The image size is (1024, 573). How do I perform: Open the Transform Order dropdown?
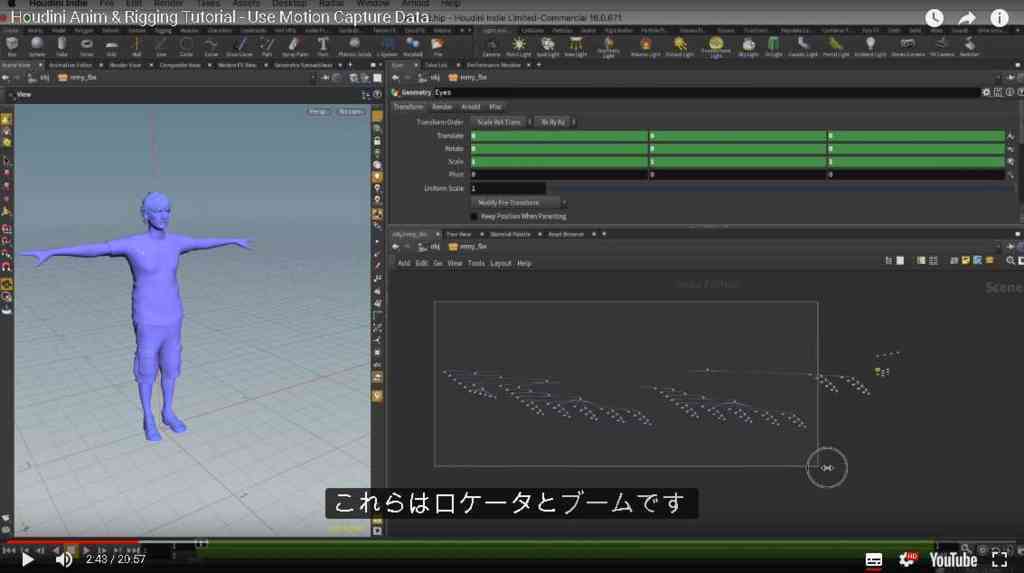(501, 122)
